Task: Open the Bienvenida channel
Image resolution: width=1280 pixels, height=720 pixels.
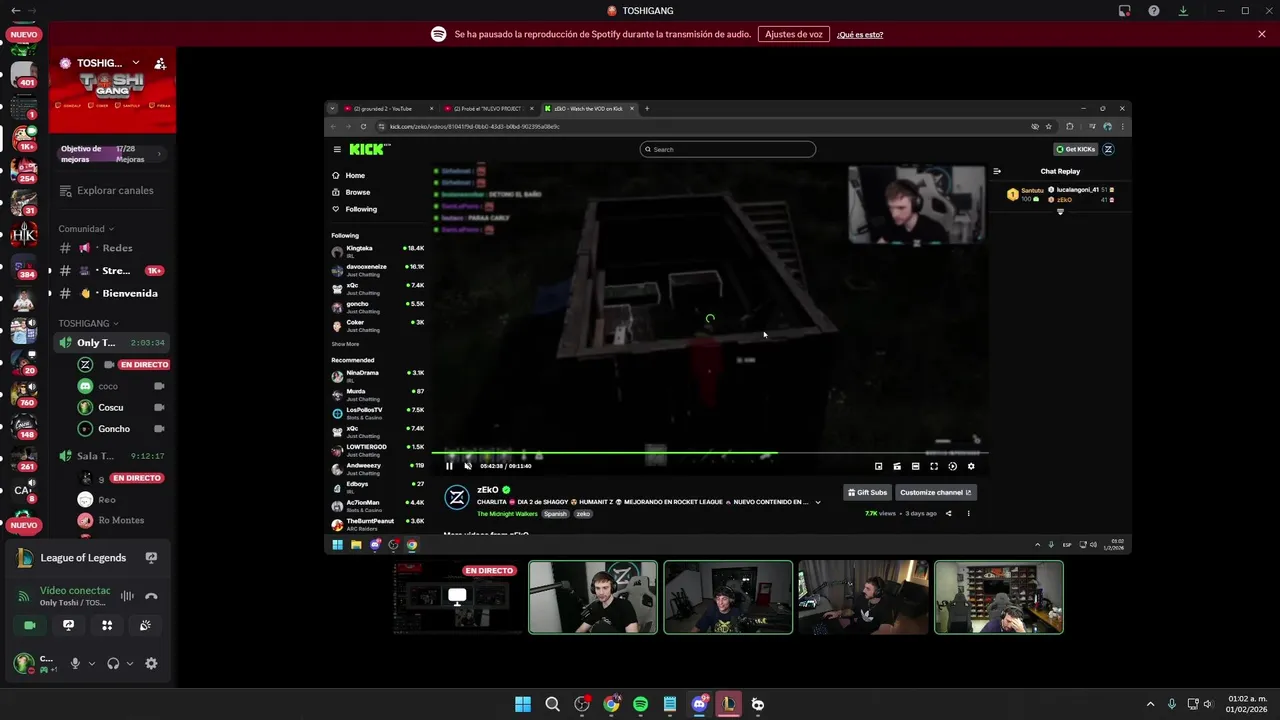Action: click(x=112, y=294)
